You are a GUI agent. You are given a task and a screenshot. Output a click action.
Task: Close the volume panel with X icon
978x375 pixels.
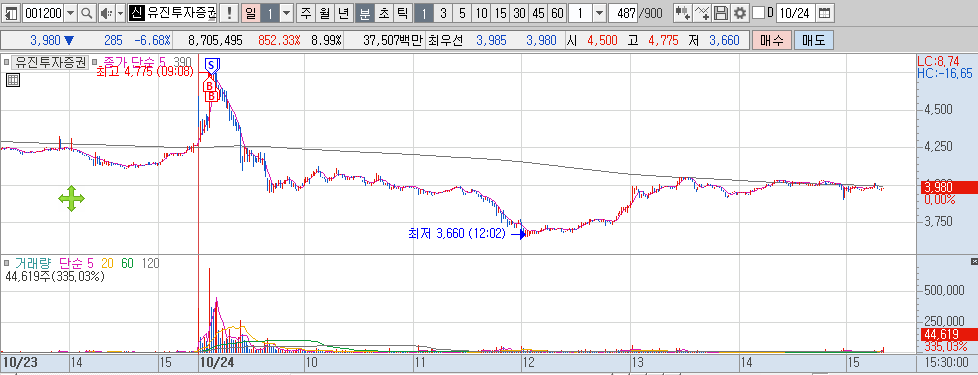click(974, 261)
